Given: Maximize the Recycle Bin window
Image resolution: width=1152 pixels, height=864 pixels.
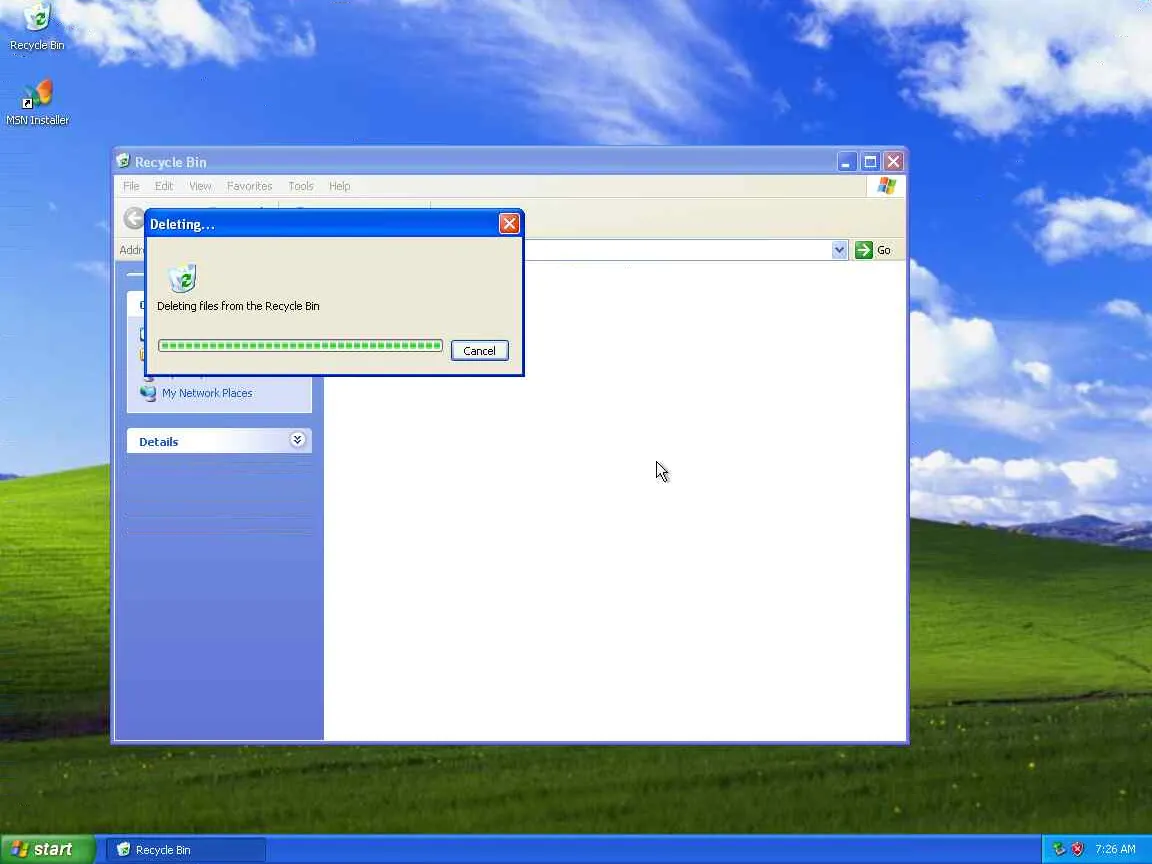Looking at the screenshot, I should (870, 162).
